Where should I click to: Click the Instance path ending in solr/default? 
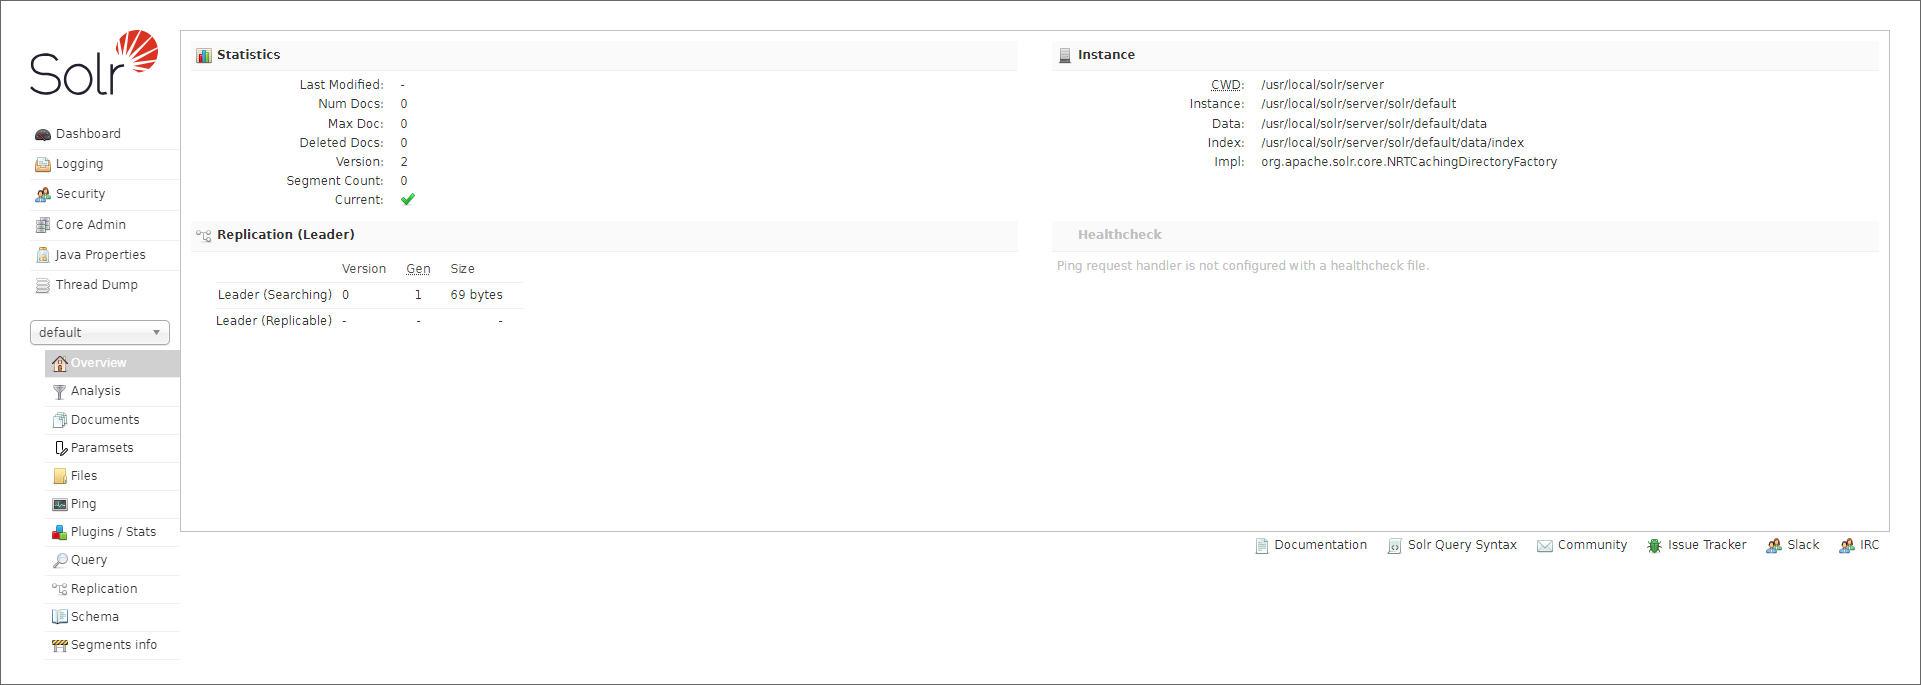pos(1358,104)
